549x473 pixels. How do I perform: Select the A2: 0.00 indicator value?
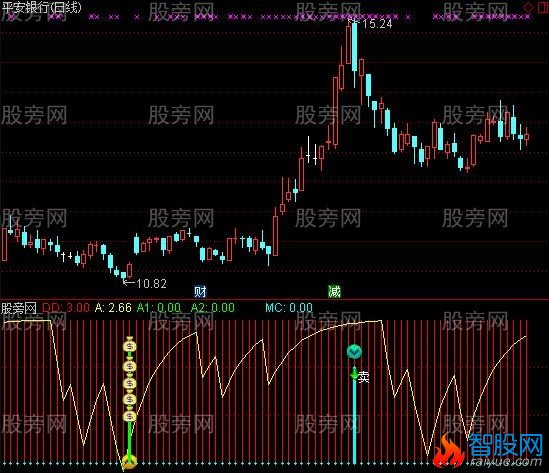coord(213,308)
